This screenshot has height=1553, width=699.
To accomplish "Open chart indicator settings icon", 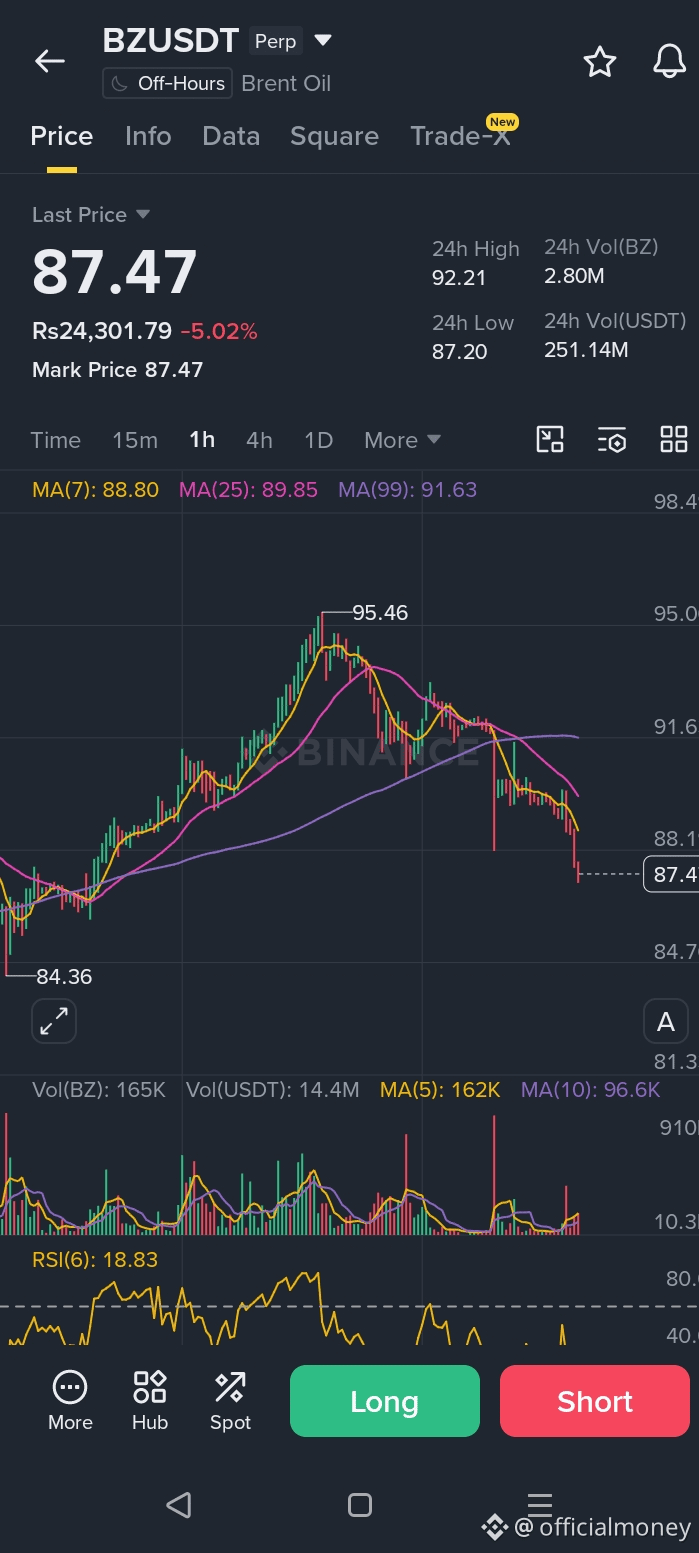I will (612, 440).
